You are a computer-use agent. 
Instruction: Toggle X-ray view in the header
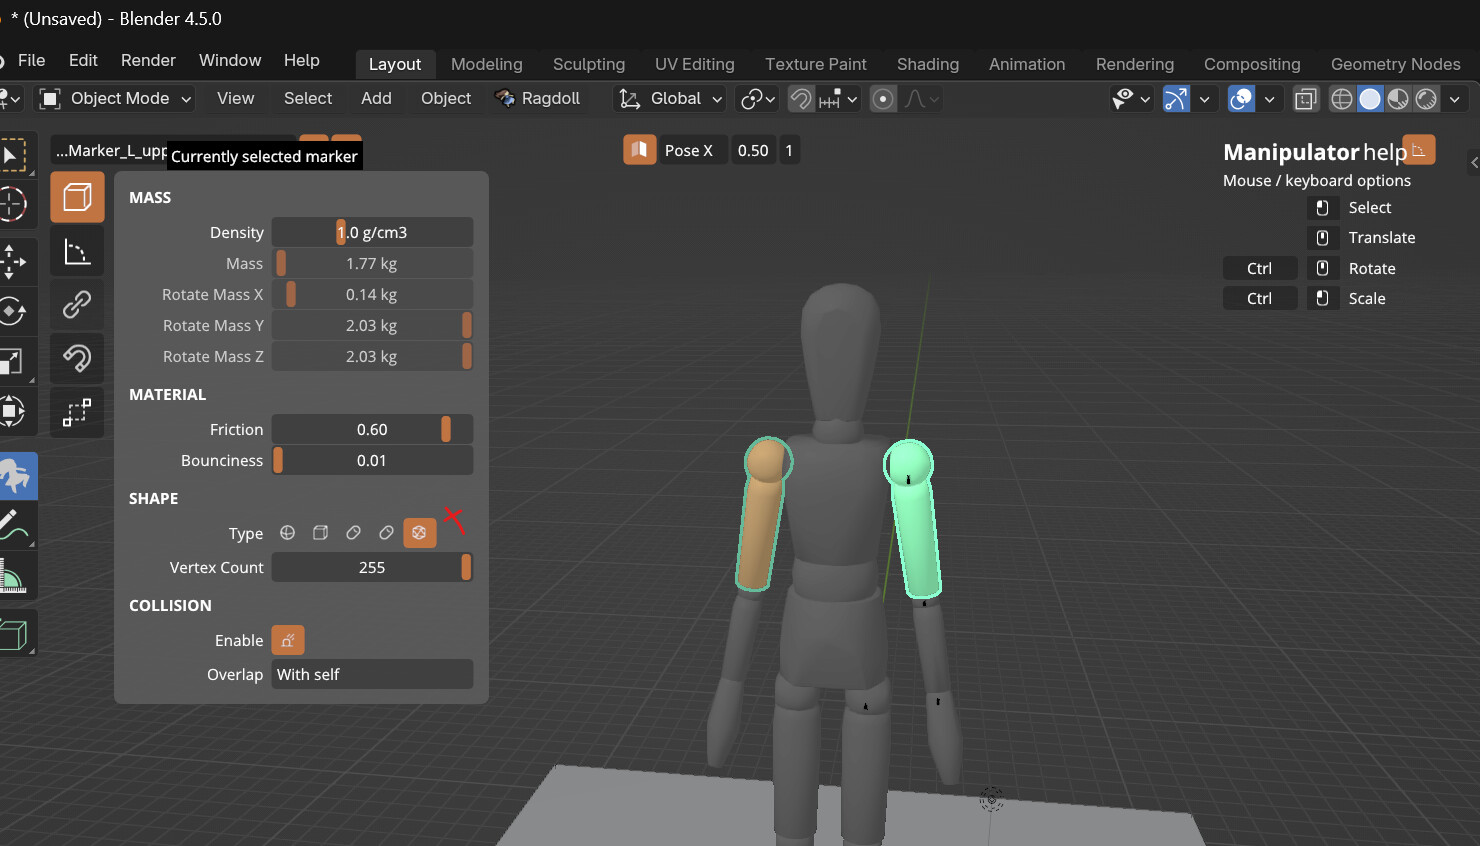point(1306,98)
